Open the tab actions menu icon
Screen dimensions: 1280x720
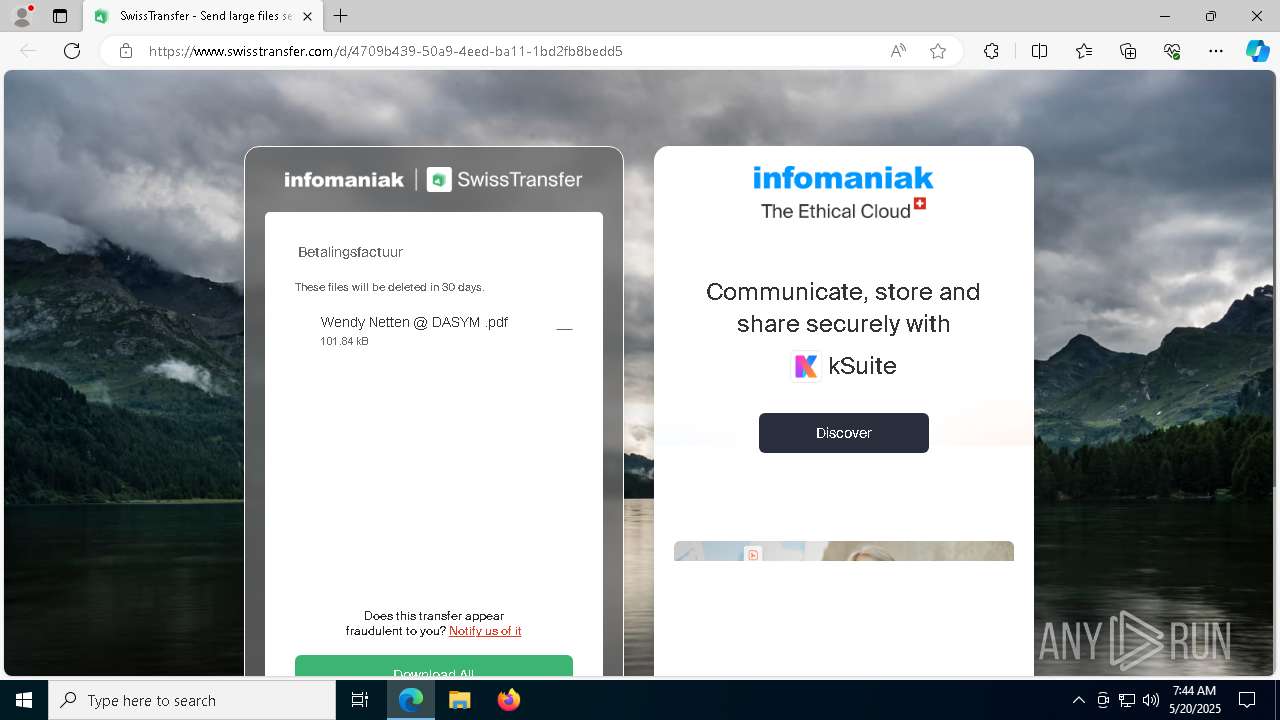point(60,16)
